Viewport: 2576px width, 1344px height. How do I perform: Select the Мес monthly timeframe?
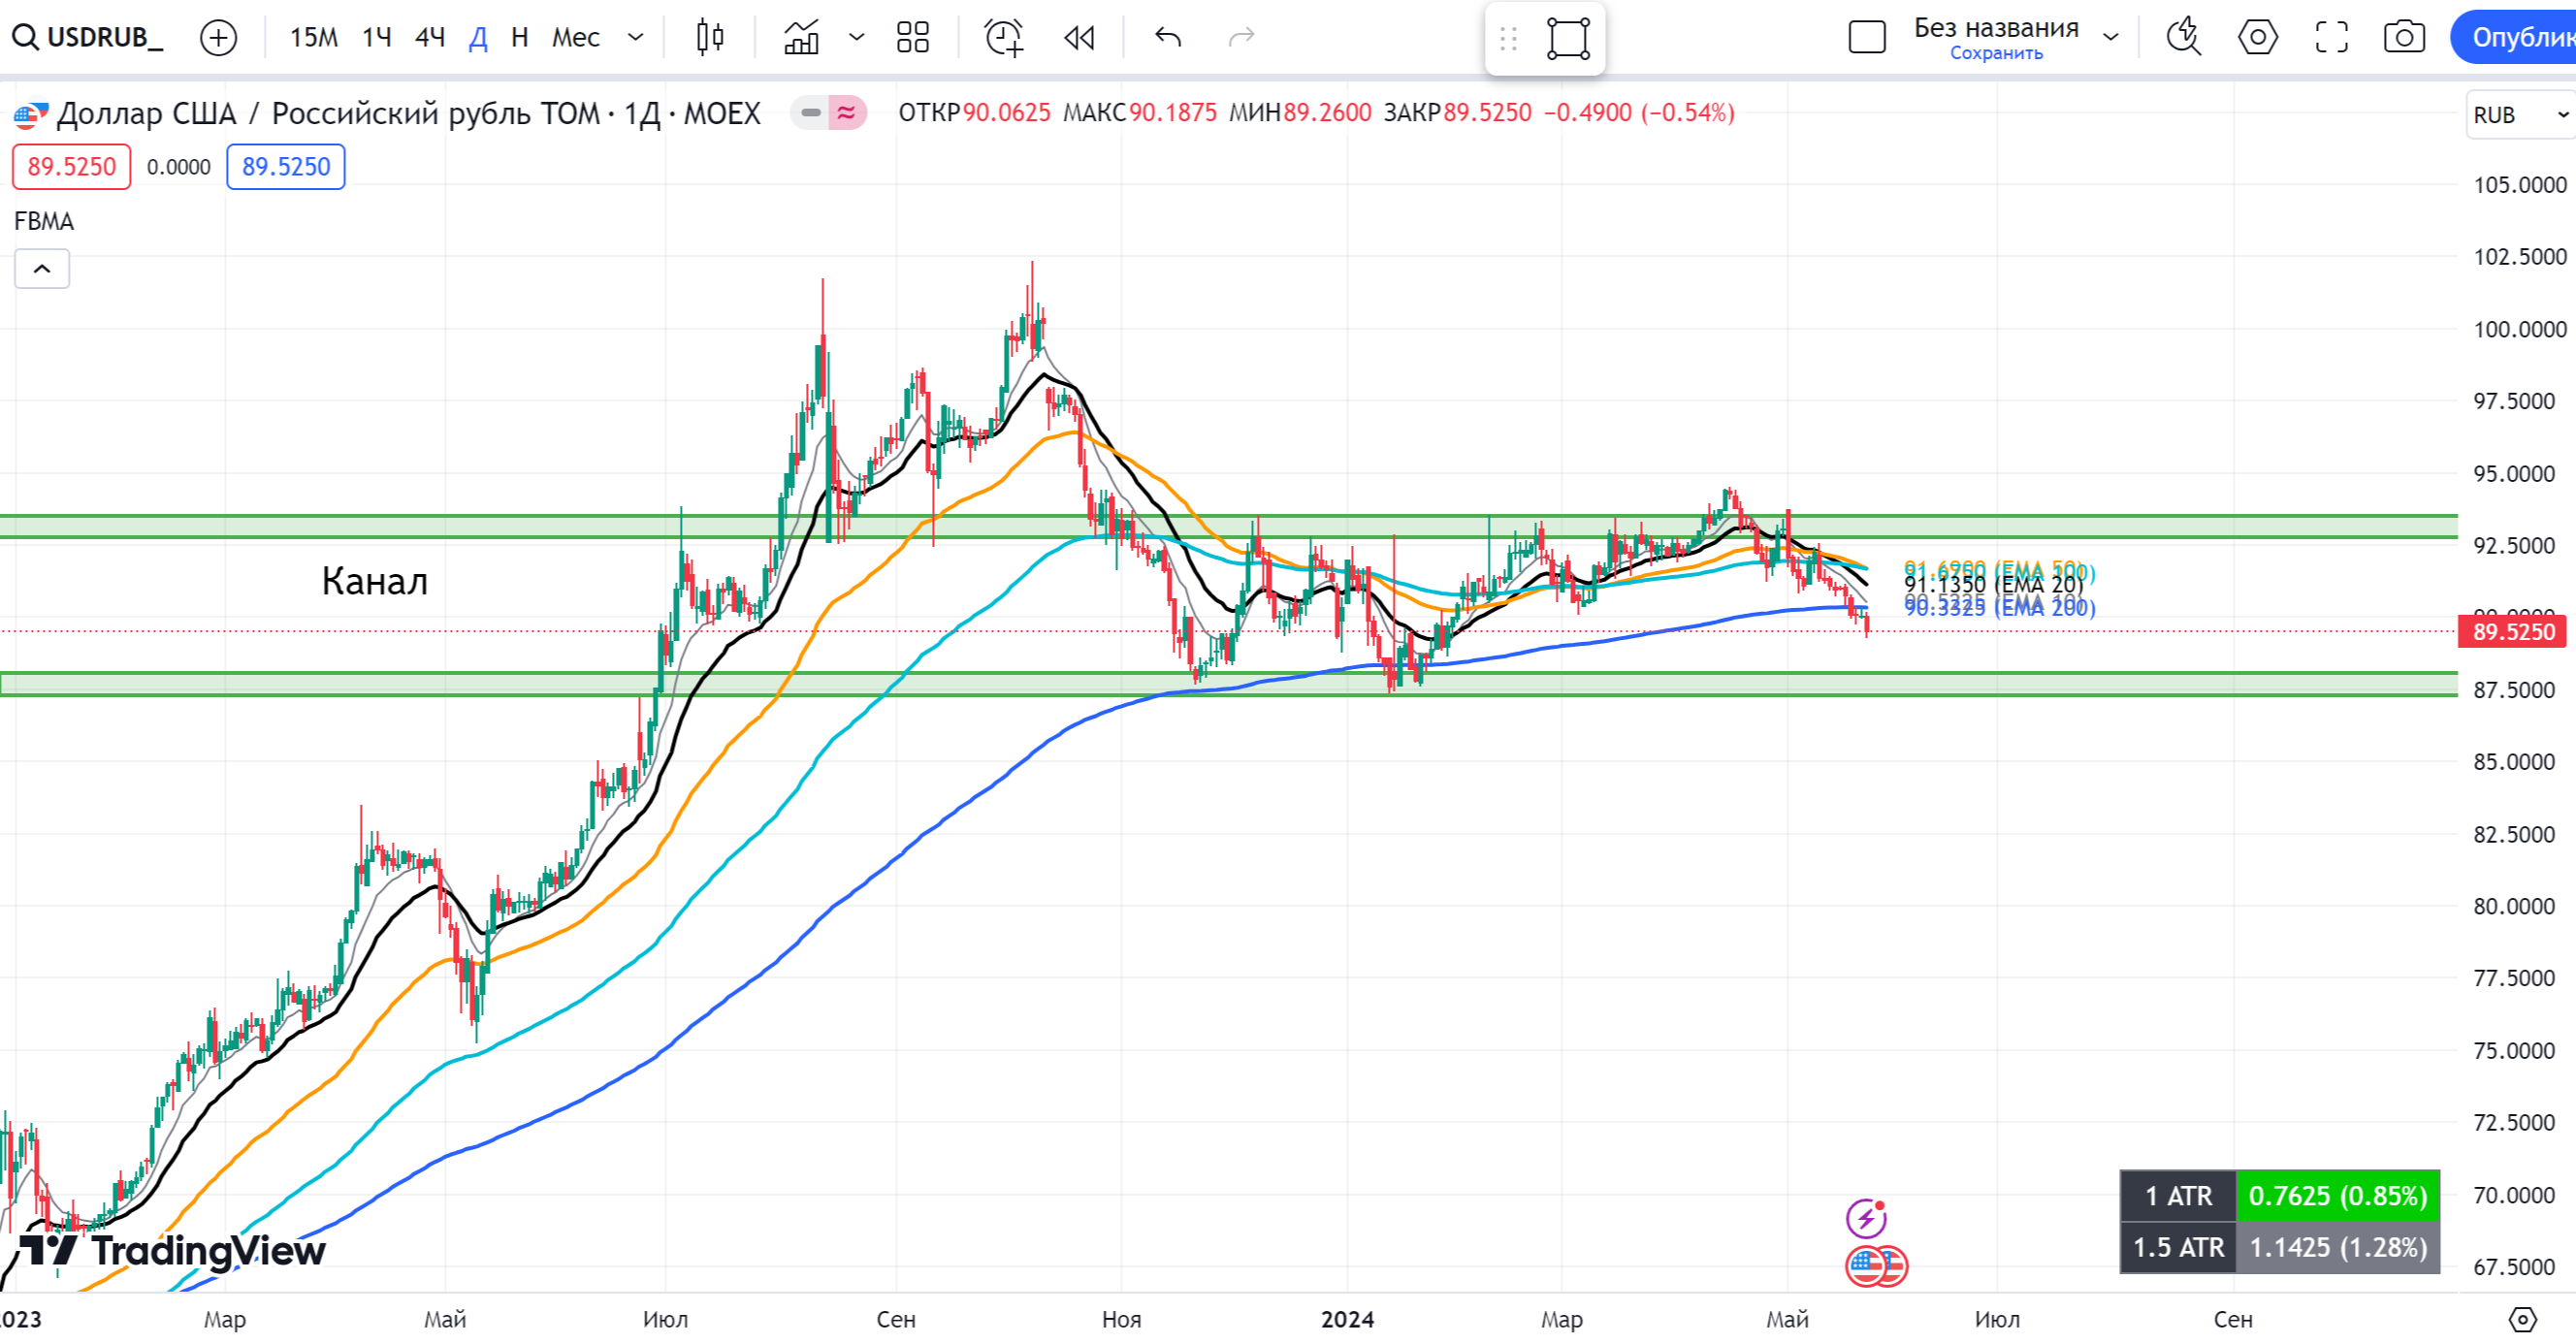pos(575,38)
